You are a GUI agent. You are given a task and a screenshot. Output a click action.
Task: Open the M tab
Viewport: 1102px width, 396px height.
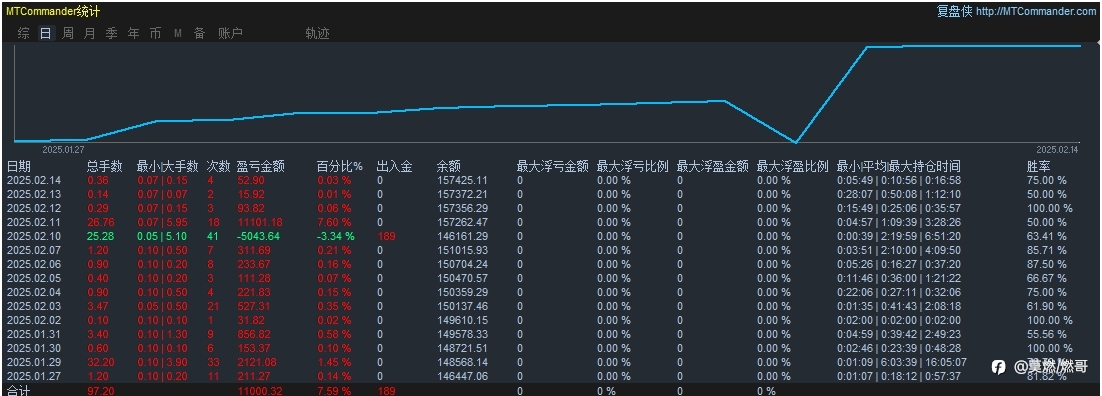[x=178, y=33]
